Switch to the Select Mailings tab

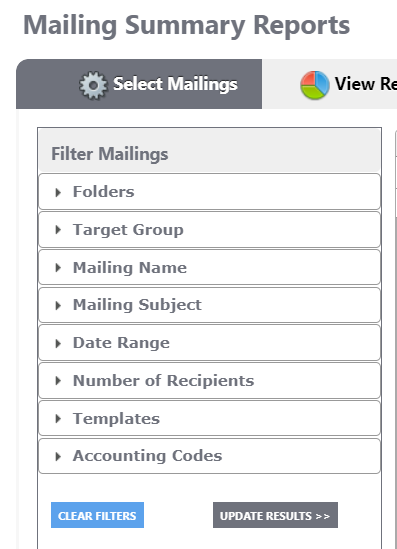[139, 84]
